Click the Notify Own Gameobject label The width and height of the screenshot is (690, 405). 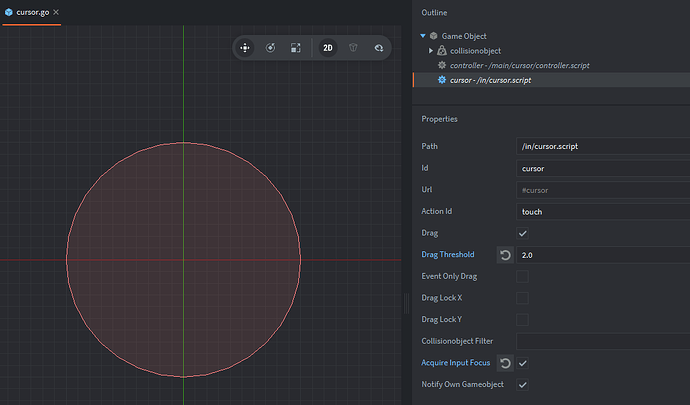pyautogui.click(x=462, y=384)
